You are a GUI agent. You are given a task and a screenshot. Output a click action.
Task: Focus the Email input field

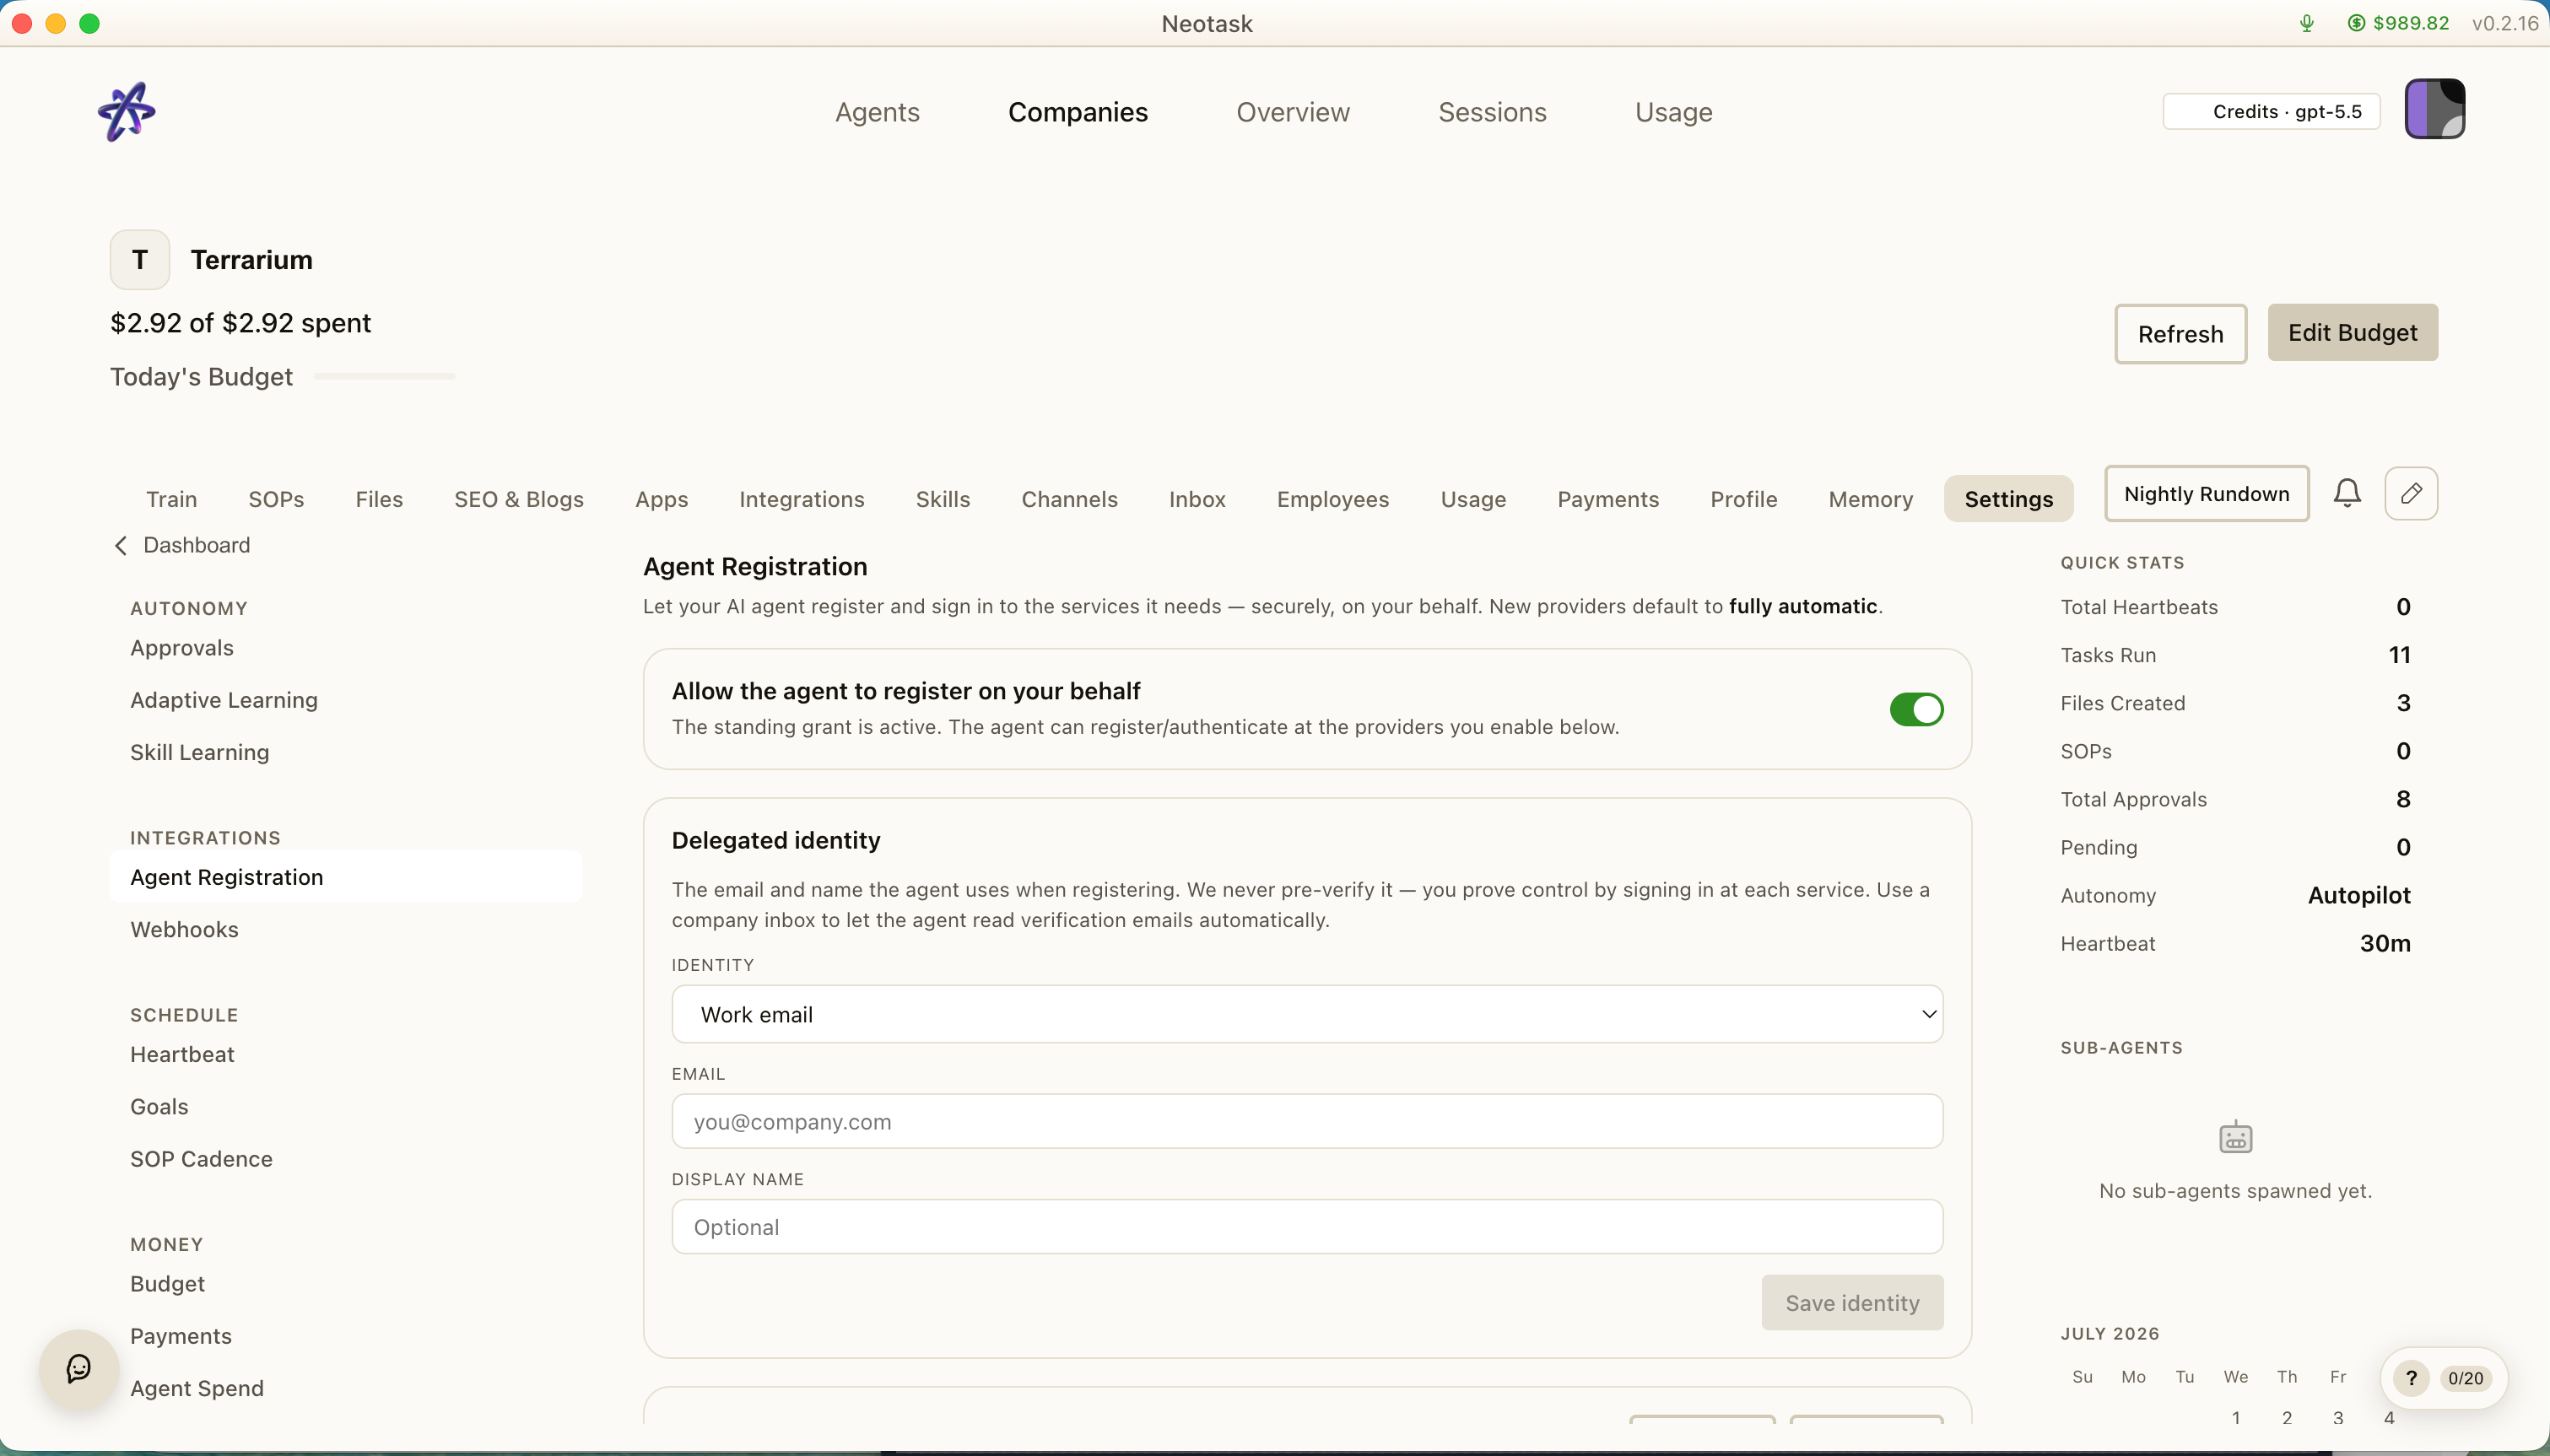(1307, 1121)
